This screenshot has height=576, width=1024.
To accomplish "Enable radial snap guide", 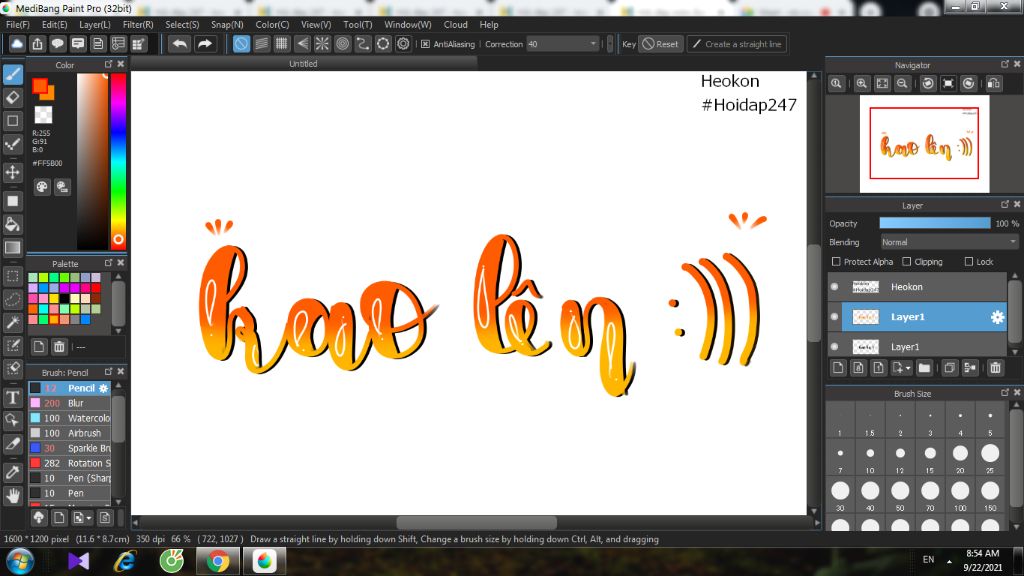I will point(322,44).
